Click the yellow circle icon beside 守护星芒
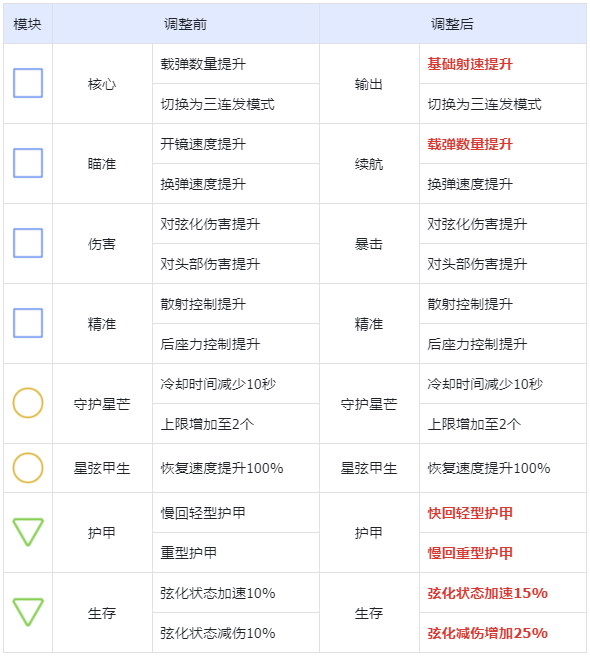The image size is (590, 656). [x=28, y=403]
